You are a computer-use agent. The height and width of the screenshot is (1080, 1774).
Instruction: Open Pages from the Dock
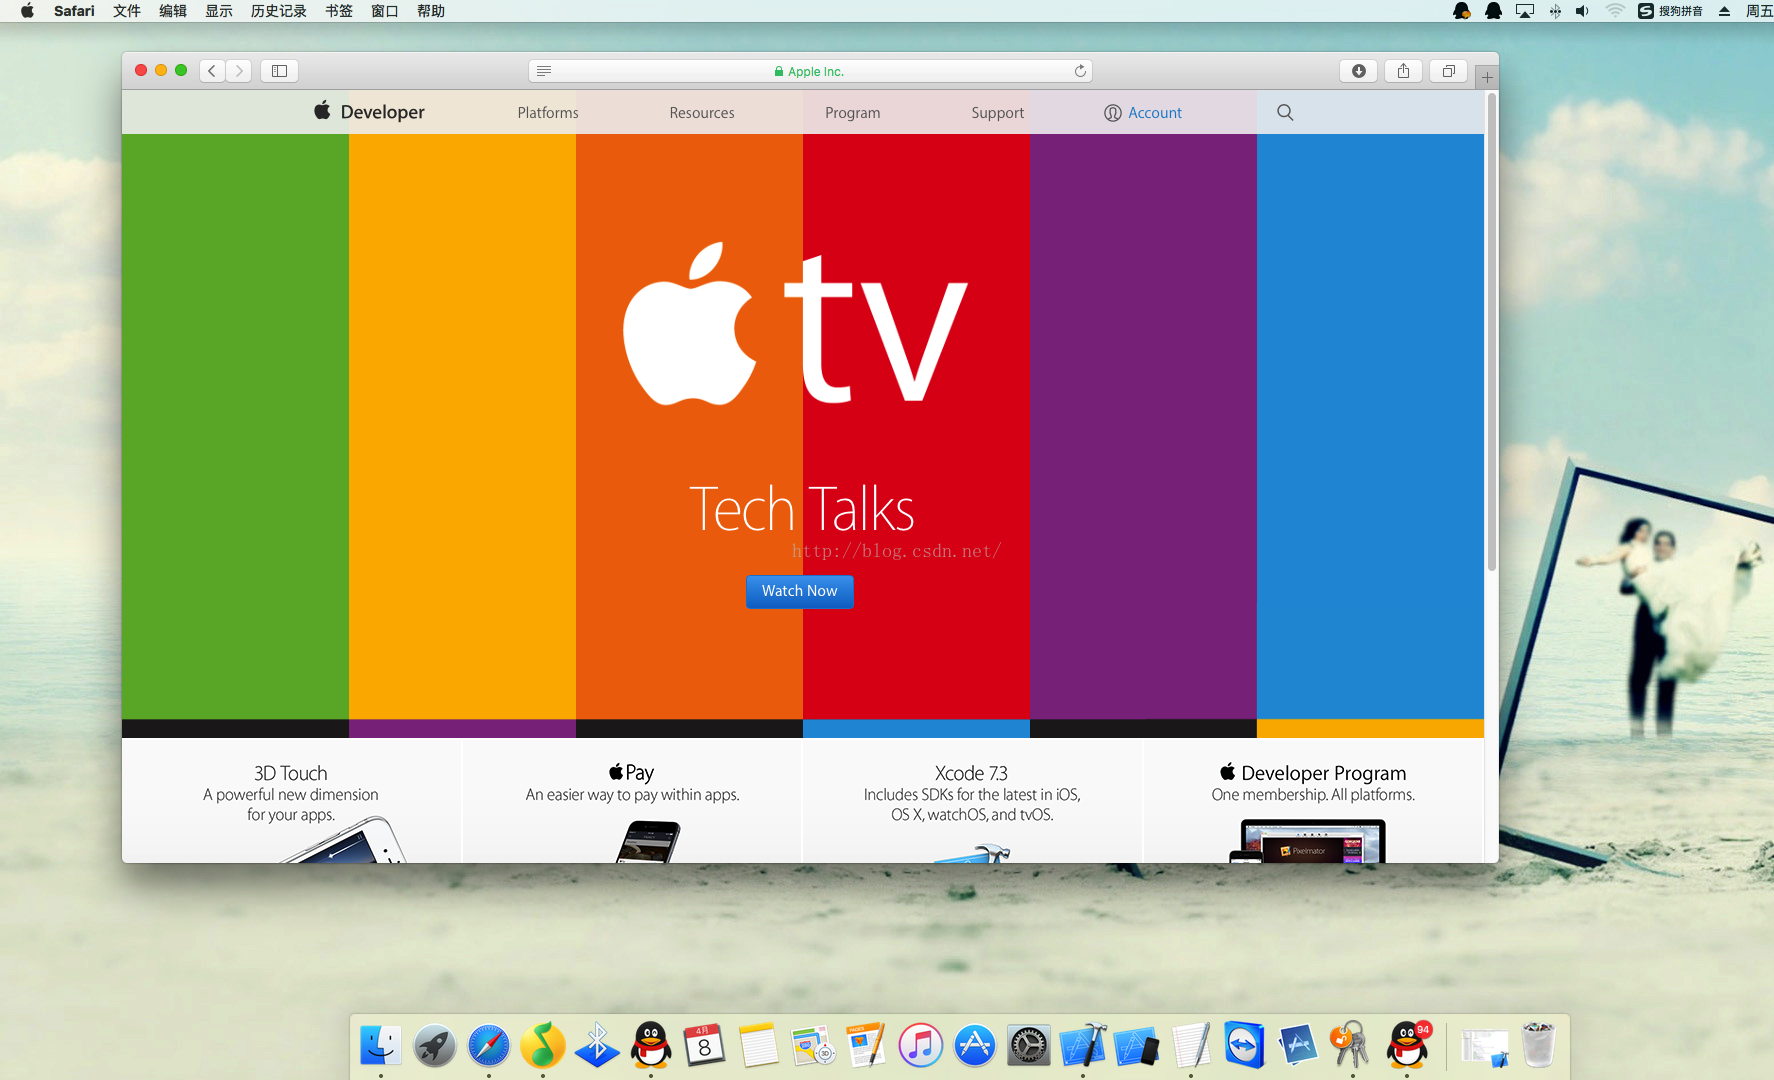pyautogui.click(x=867, y=1046)
